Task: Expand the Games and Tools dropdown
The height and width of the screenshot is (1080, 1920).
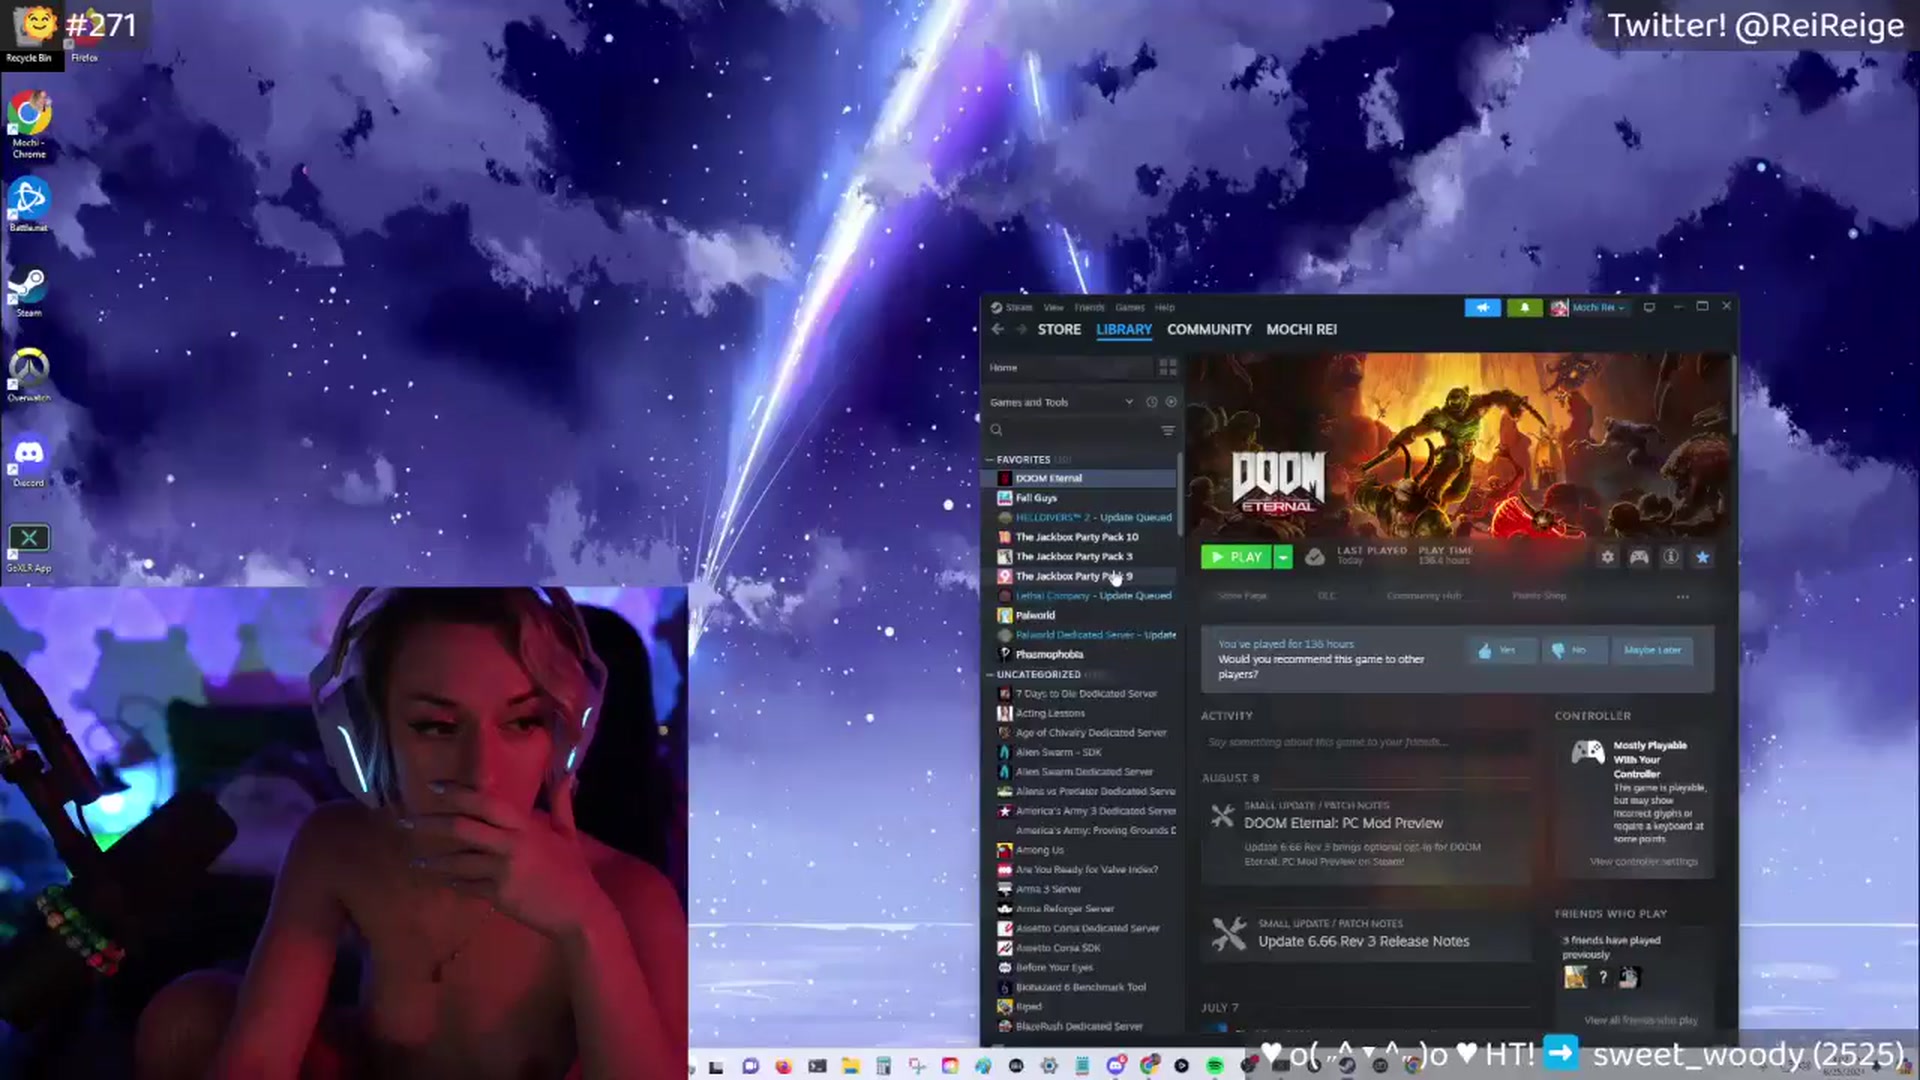Action: (1062, 402)
